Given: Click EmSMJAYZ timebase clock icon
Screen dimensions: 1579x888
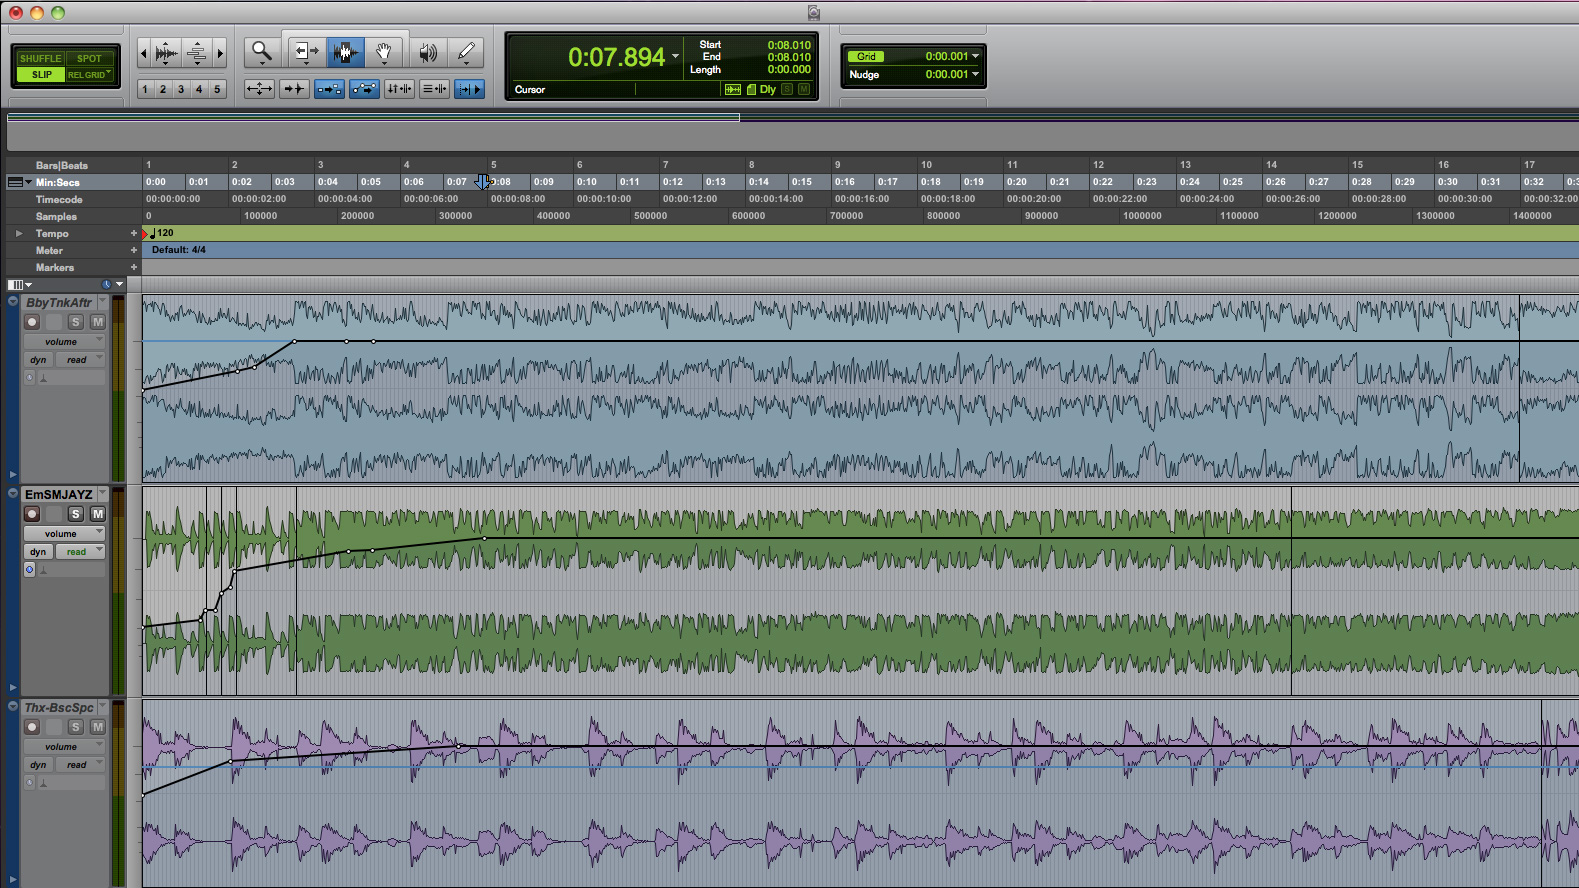Looking at the screenshot, I should 29,570.
